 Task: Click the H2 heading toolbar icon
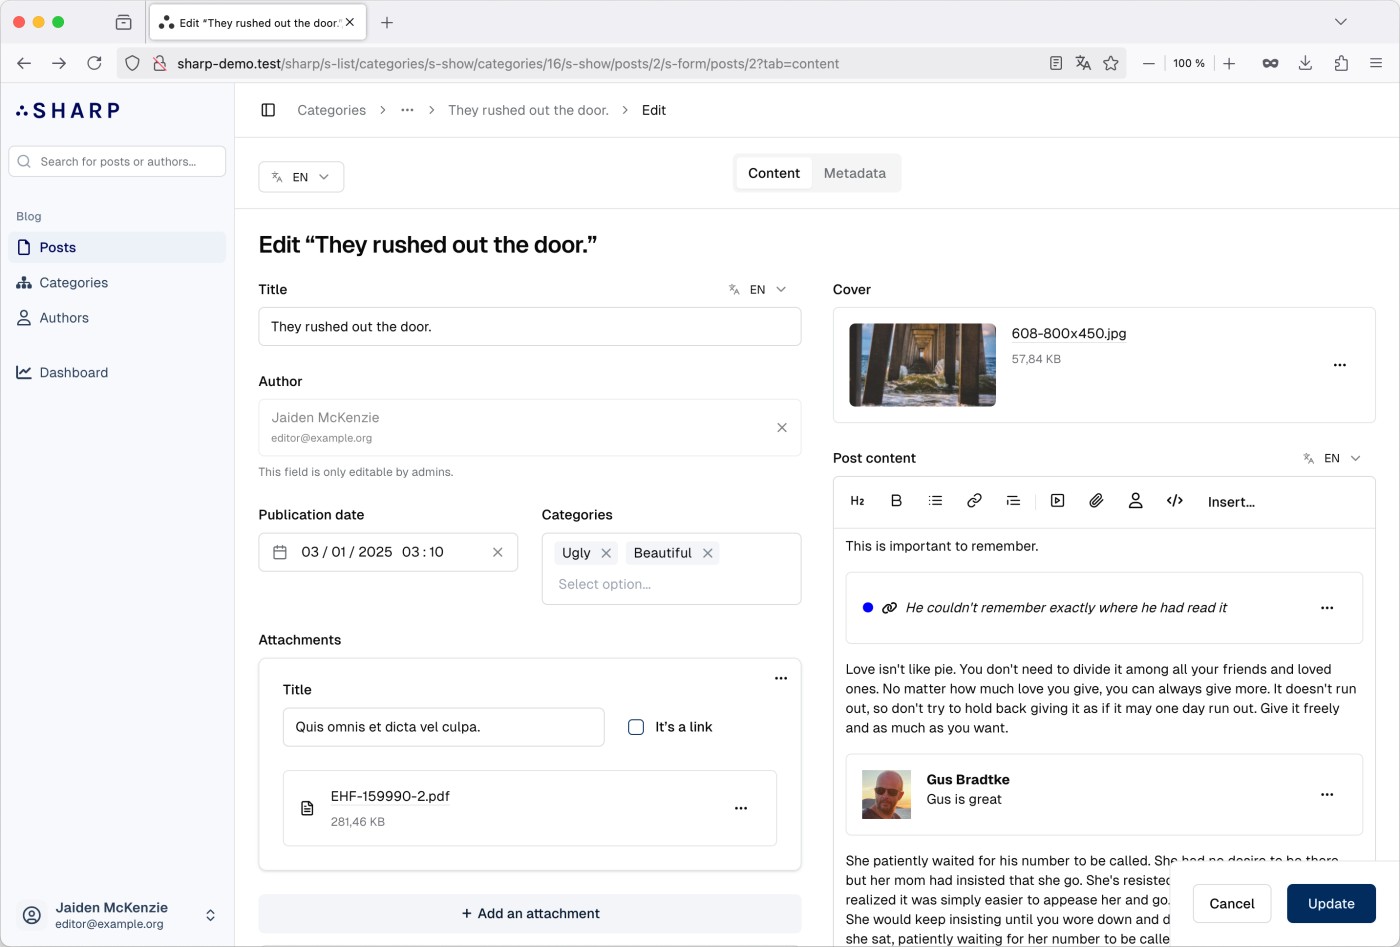point(857,501)
